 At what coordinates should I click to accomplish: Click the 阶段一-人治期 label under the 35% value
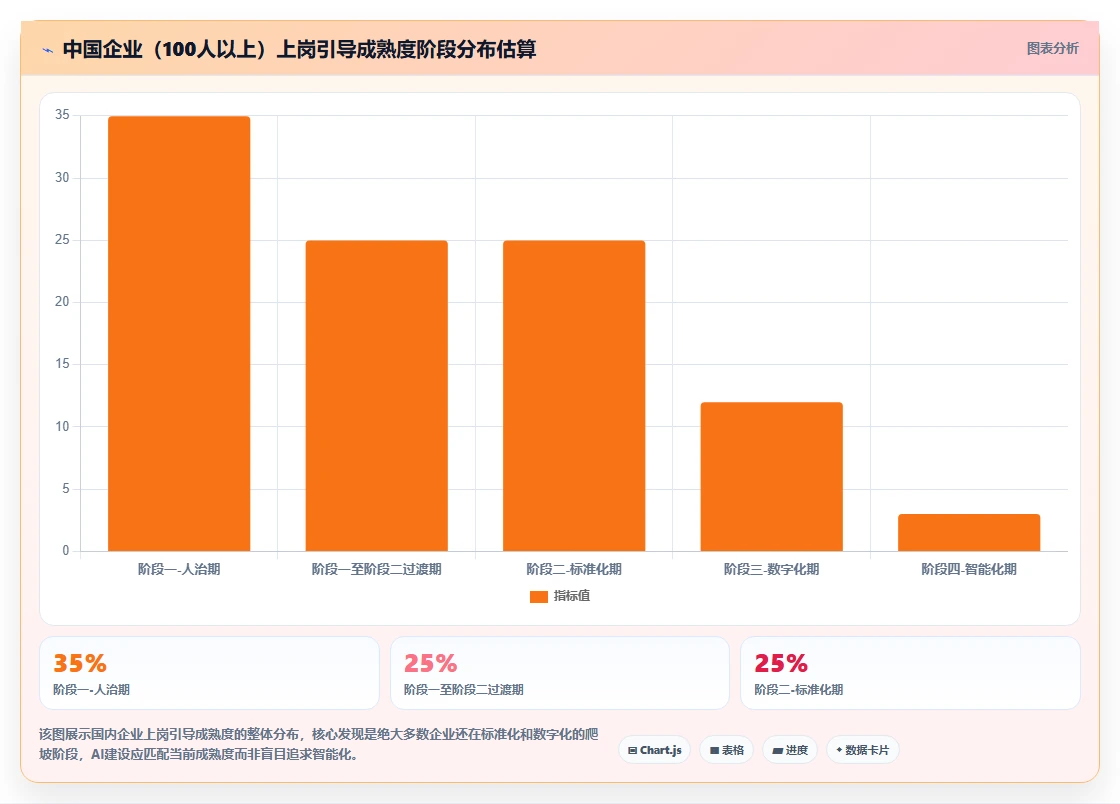click(x=91, y=690)
